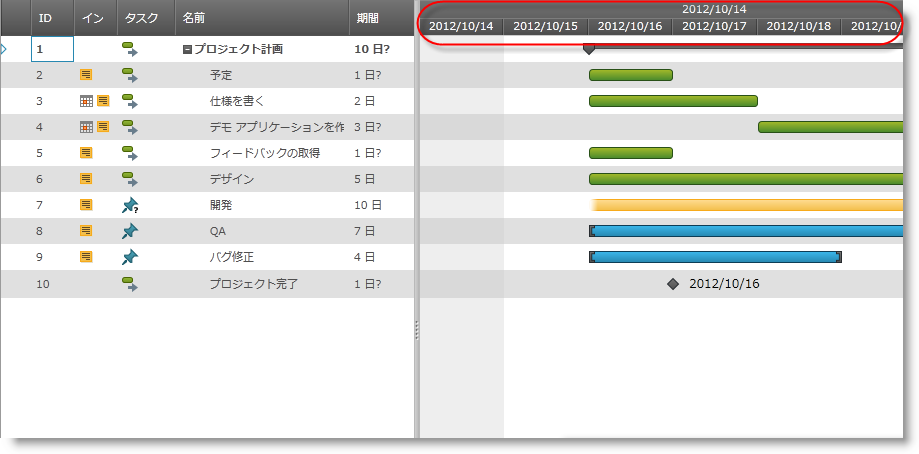Click the manual pin icon for バグ修正

130,257
